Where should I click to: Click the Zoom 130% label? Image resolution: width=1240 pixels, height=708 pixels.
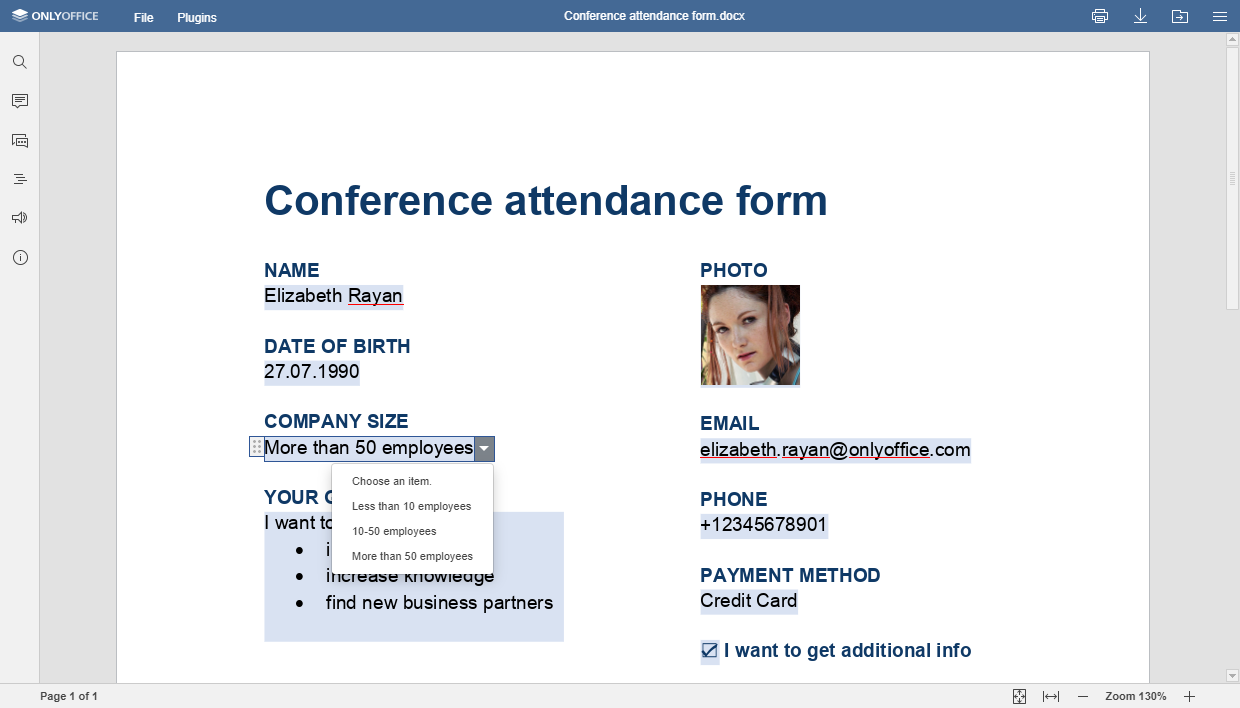pyautogui.click(x=1136, y=696)
